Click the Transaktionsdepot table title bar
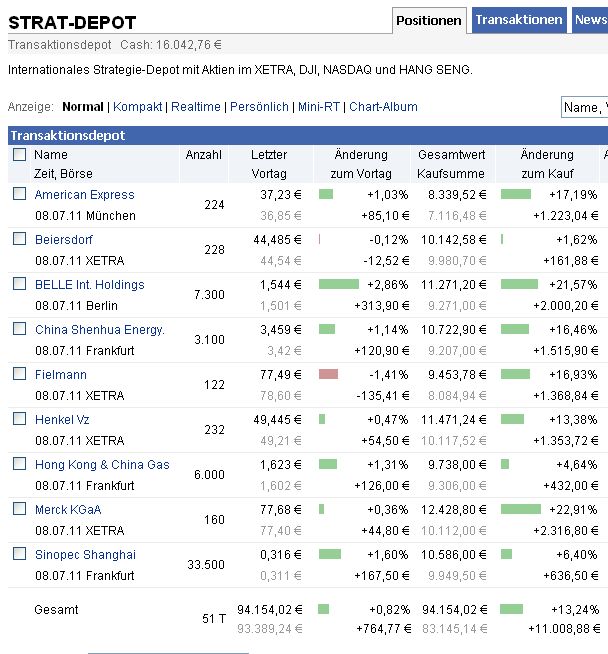The image size is (608, 654). click(308, 136)
